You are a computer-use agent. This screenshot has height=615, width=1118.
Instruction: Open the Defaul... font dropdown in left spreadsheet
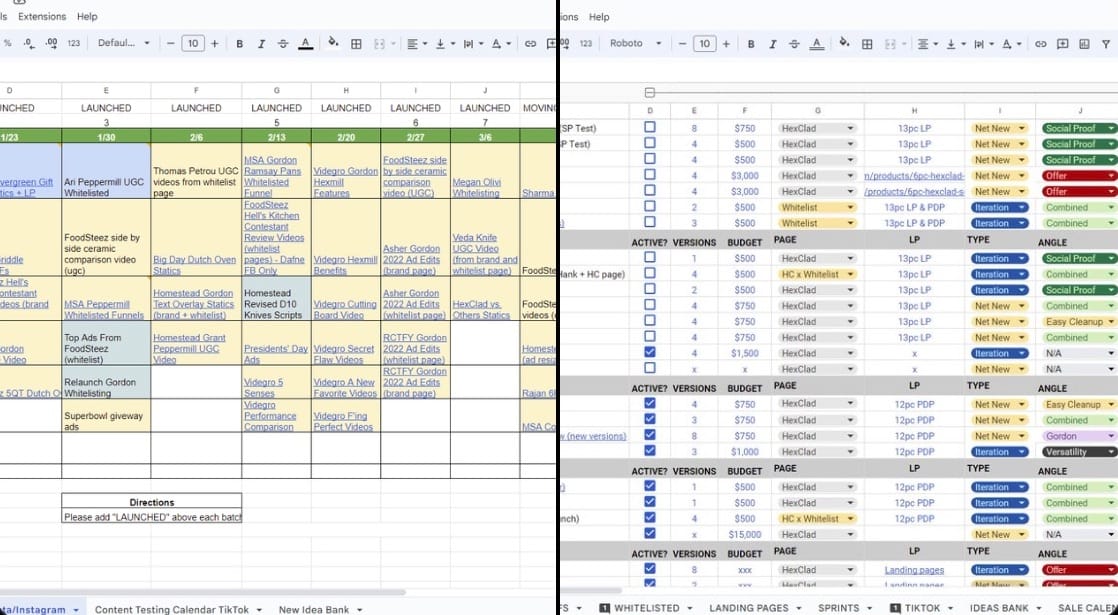pyautogui.click(x=123, y=43)
